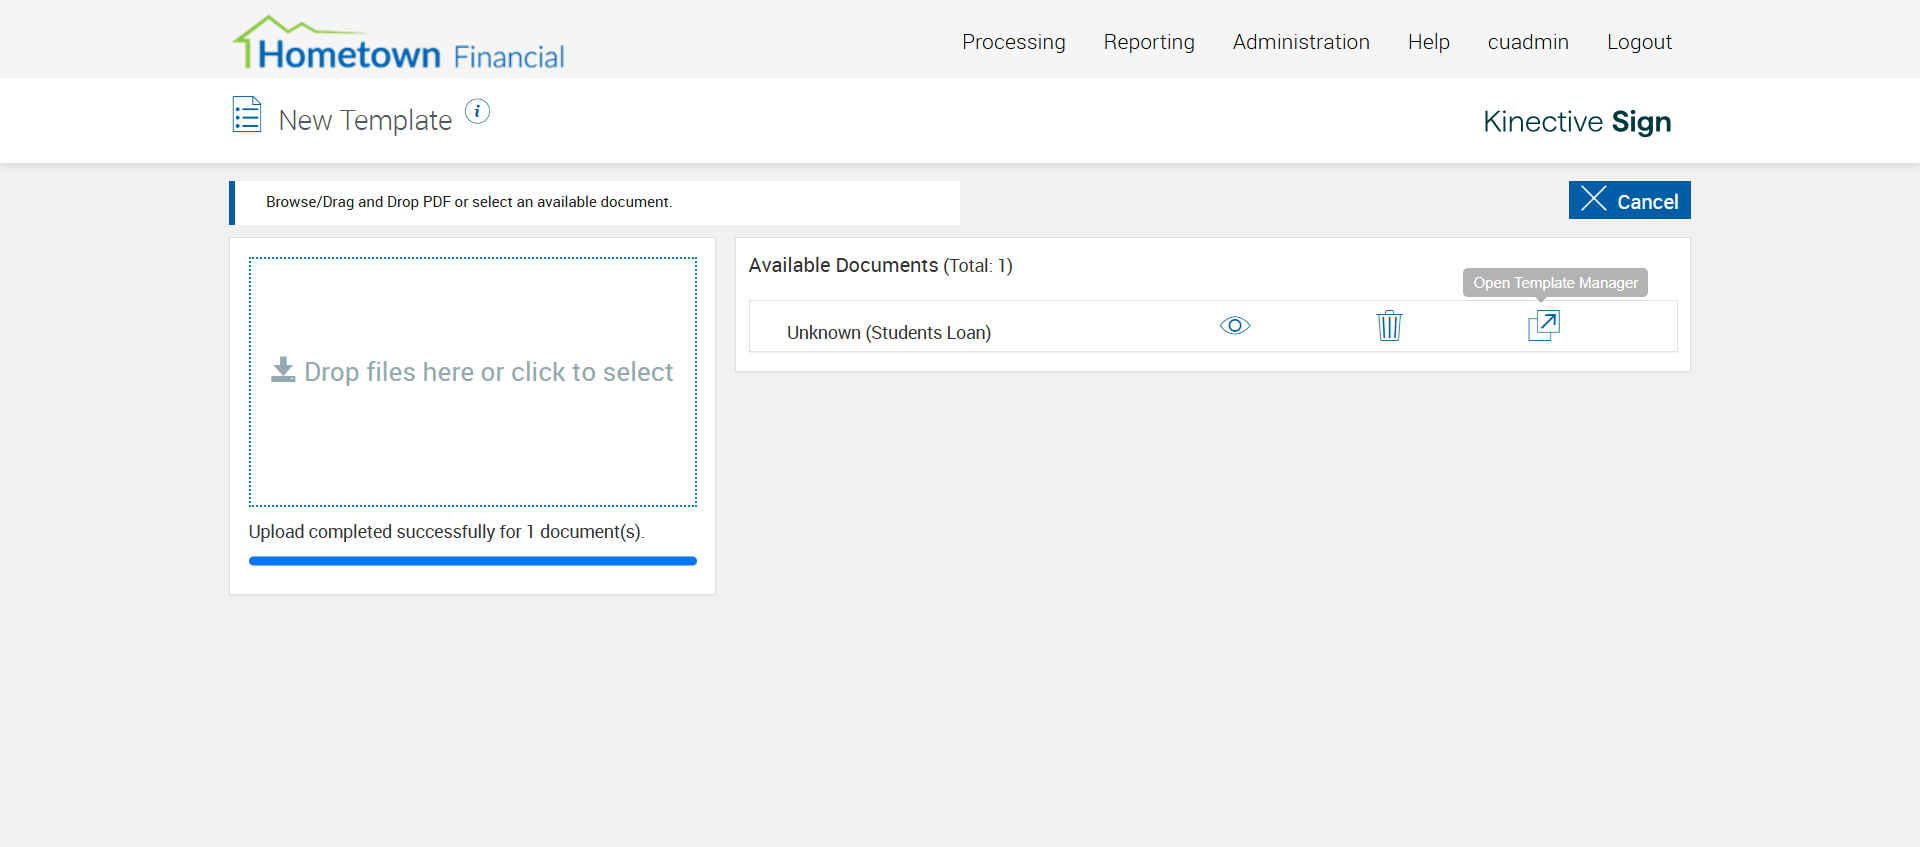Click the Open Template Manager tooltip

pos(1555,283)
